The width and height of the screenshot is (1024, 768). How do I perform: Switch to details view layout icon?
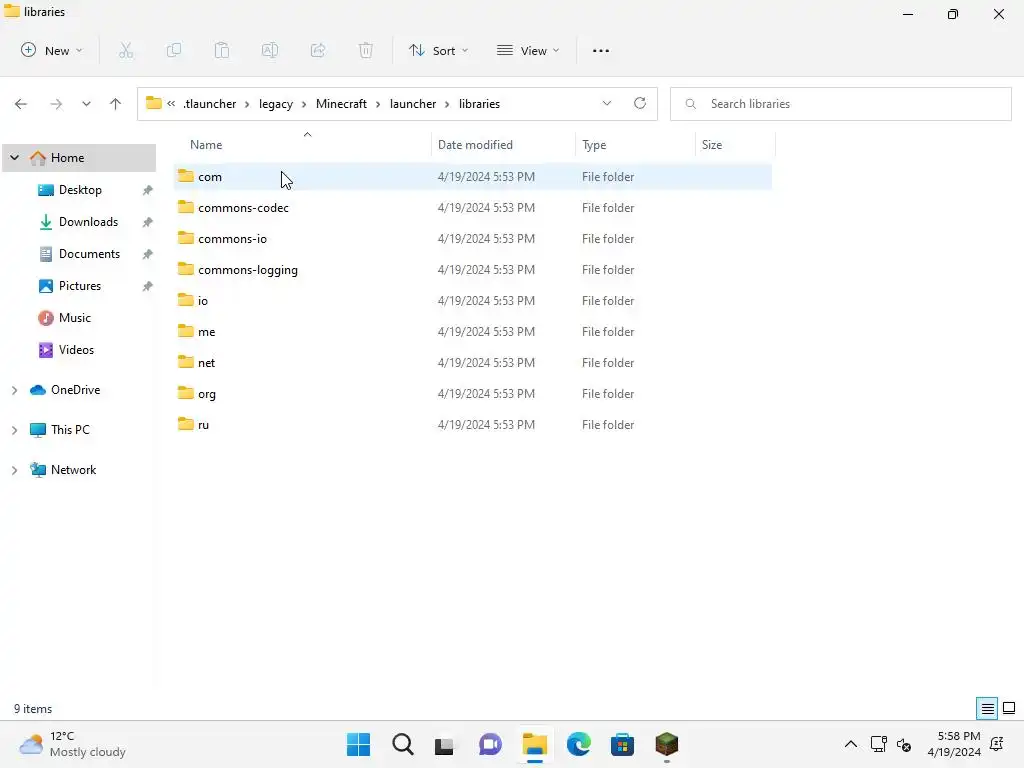pyautogui.click(x=987, y=708)
